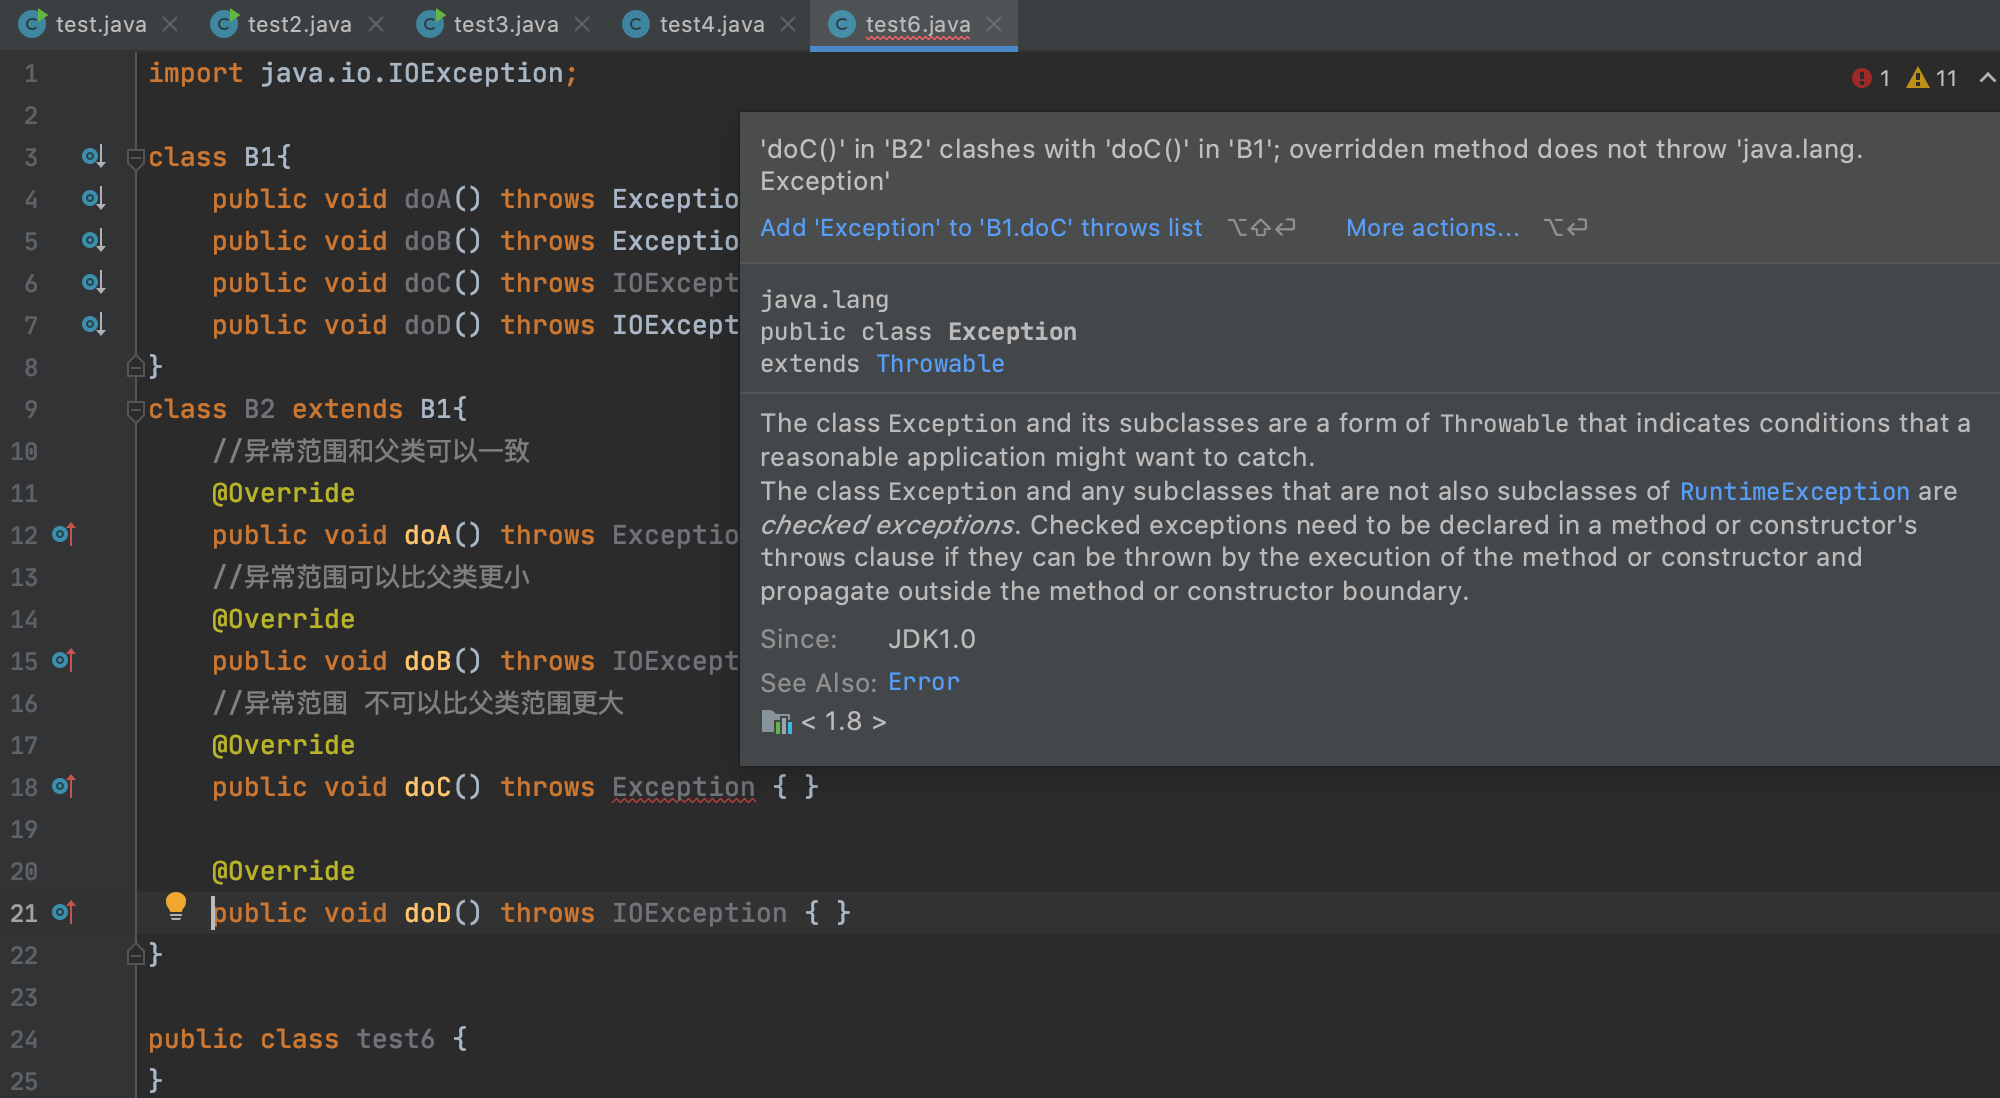
Task: Click the overriding method icon on line 18
Action: [x=63, y=787]
